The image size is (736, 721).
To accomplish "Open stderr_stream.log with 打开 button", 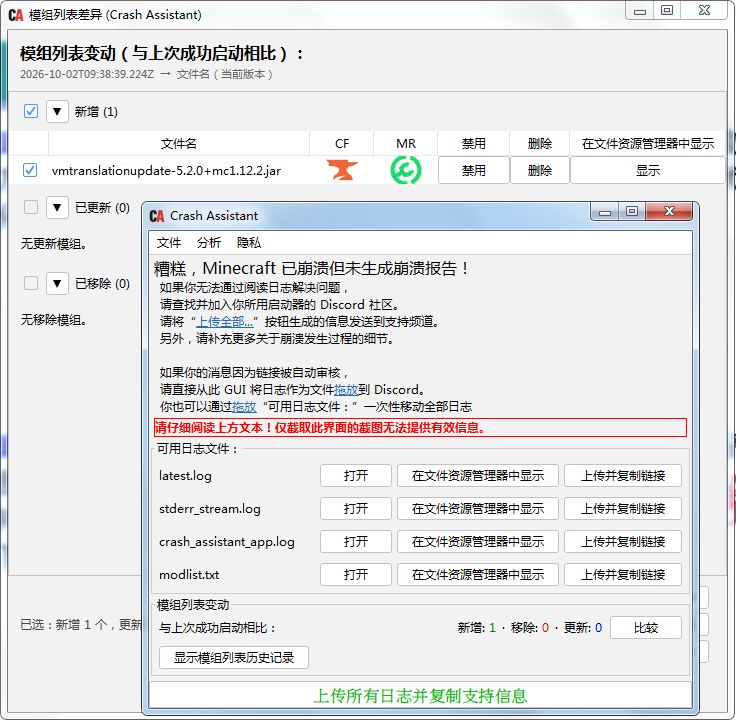I will click(x=356, y=509).
